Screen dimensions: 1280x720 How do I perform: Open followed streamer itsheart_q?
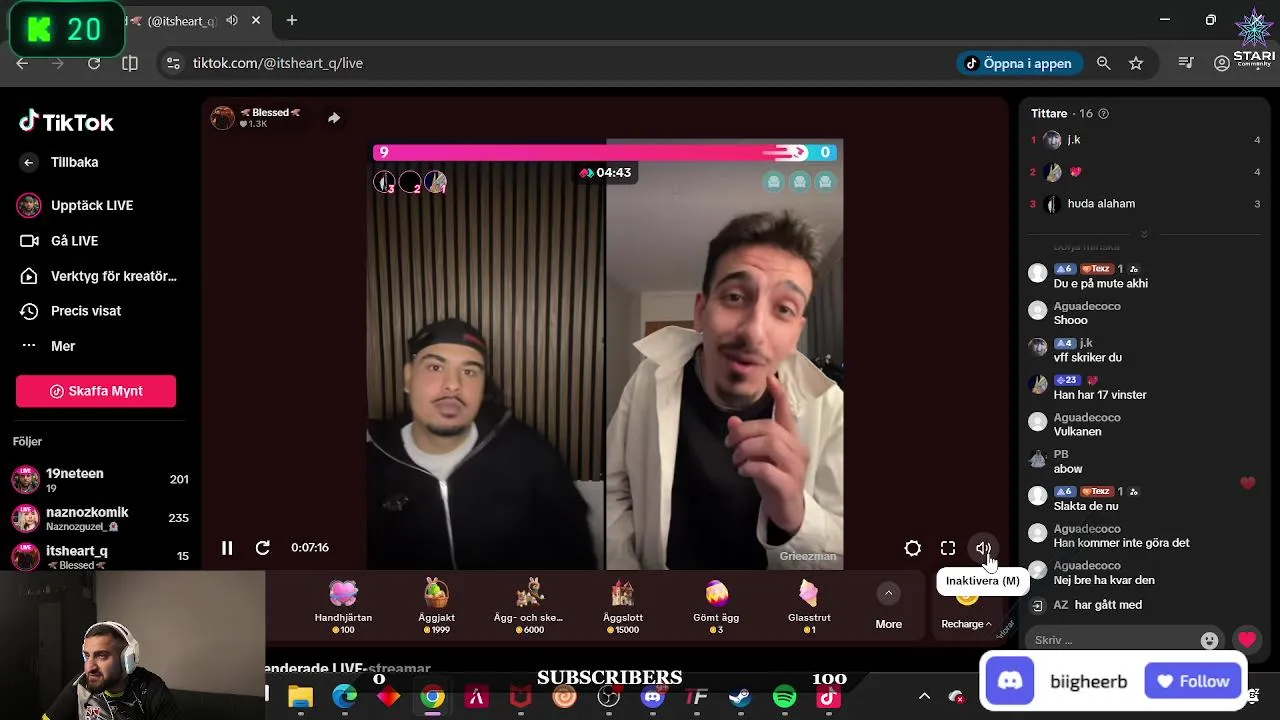click(x=100, y=556)
